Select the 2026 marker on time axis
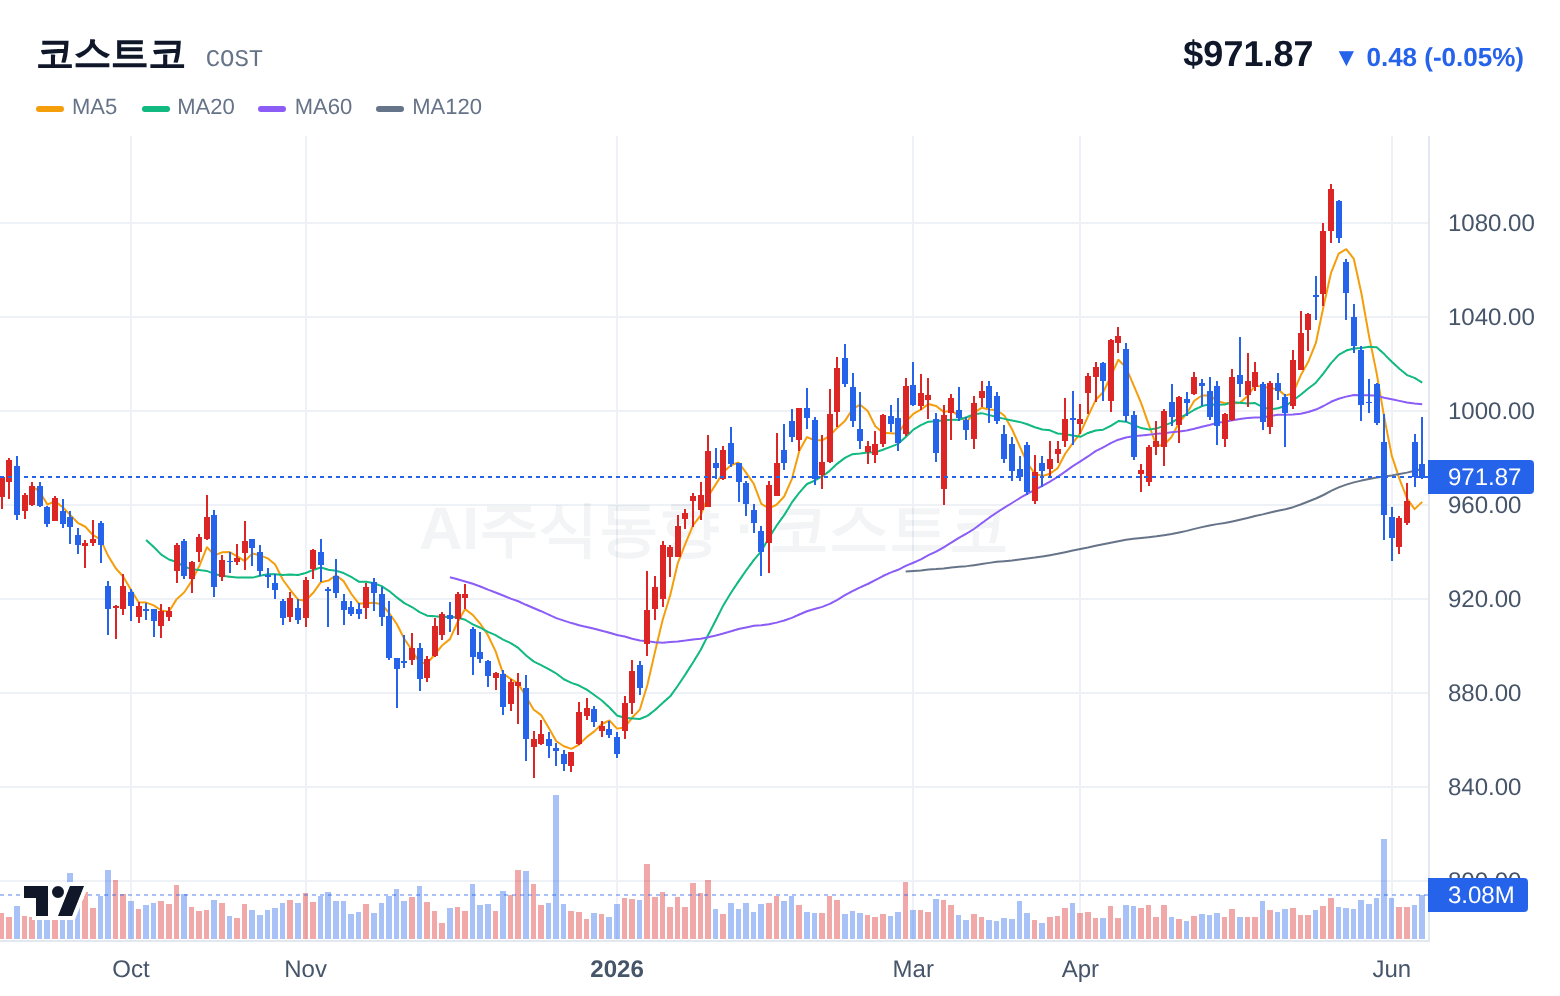This screenshot has width=1560, height=996. (617, 969)
